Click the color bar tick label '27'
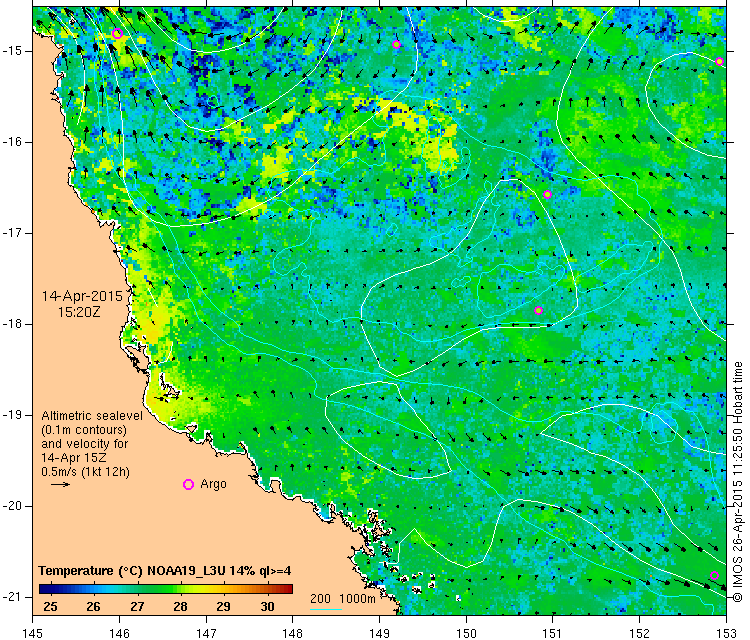This screenshot has height=640, width=750. [137, 607]
